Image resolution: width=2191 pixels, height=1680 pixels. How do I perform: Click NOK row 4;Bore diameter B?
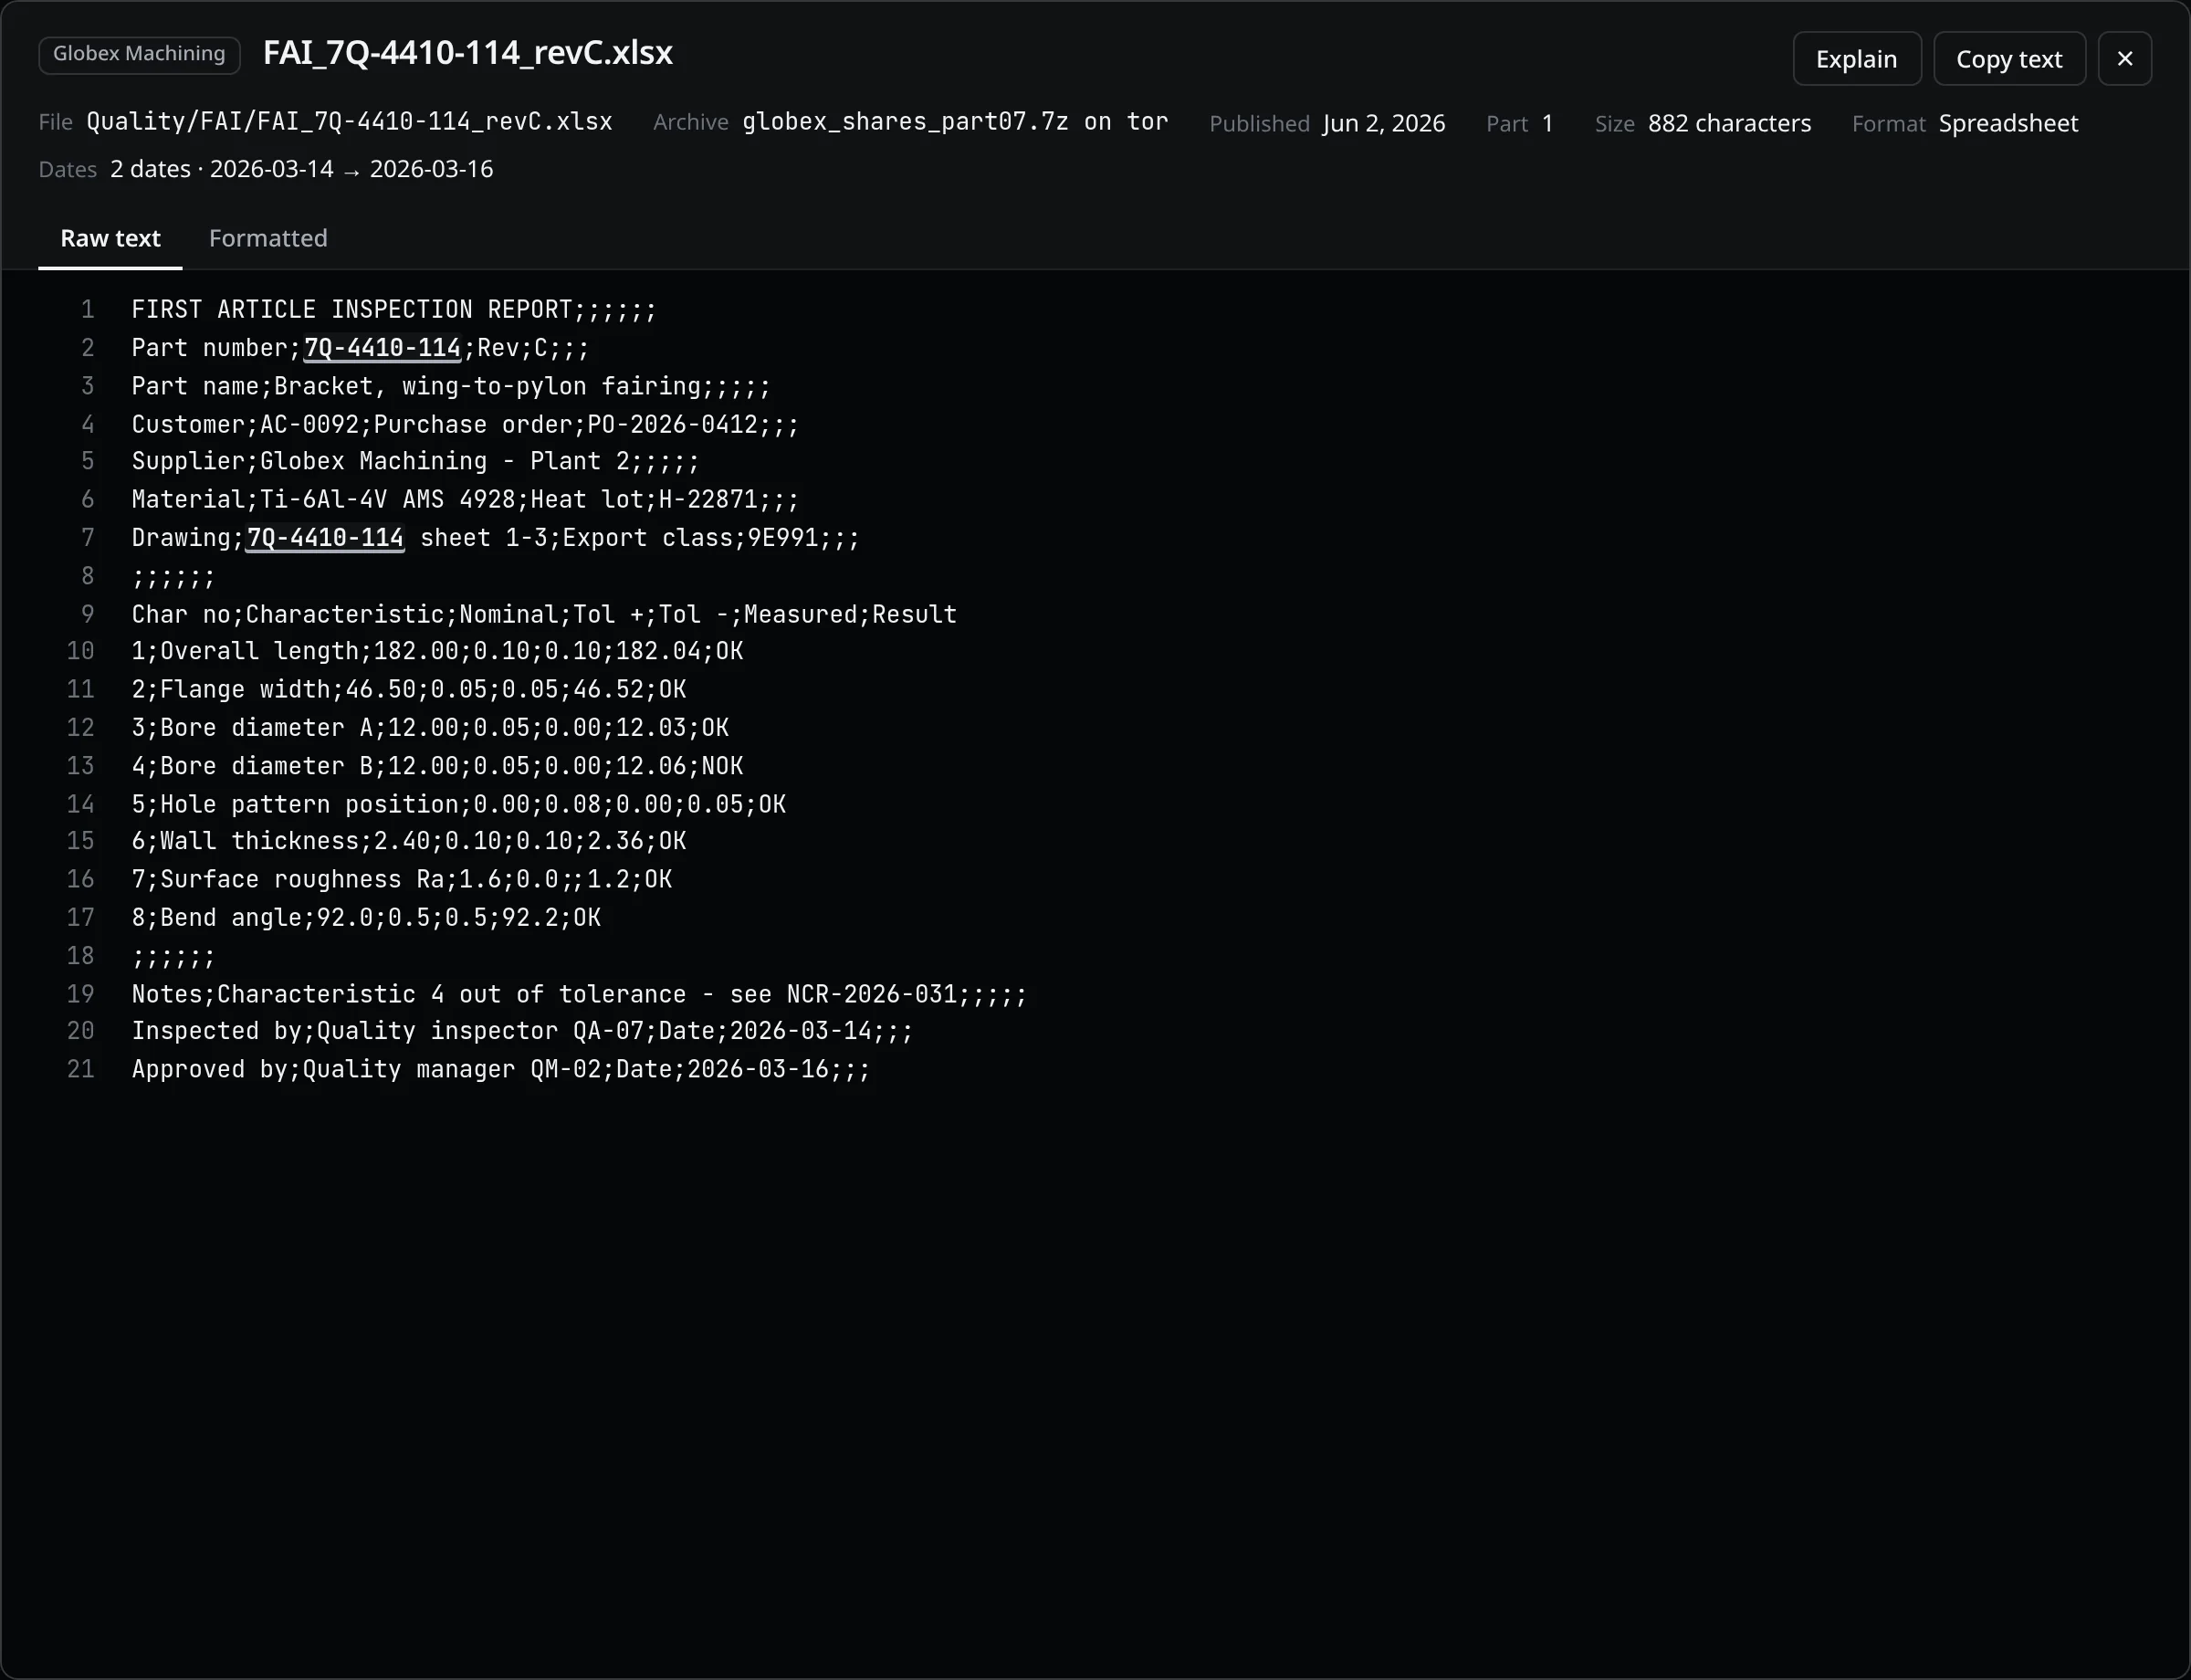click(x=437, y=766)
